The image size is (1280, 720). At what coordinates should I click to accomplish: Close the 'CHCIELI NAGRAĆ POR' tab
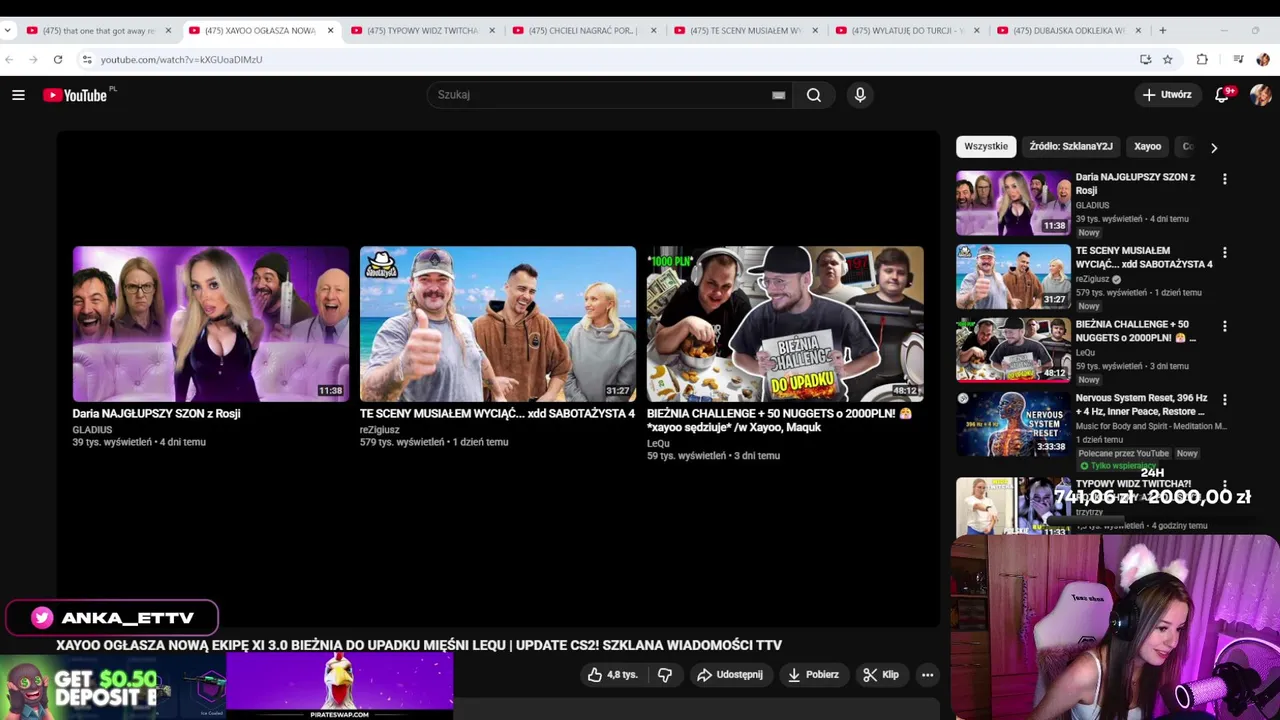coord(654,30)
